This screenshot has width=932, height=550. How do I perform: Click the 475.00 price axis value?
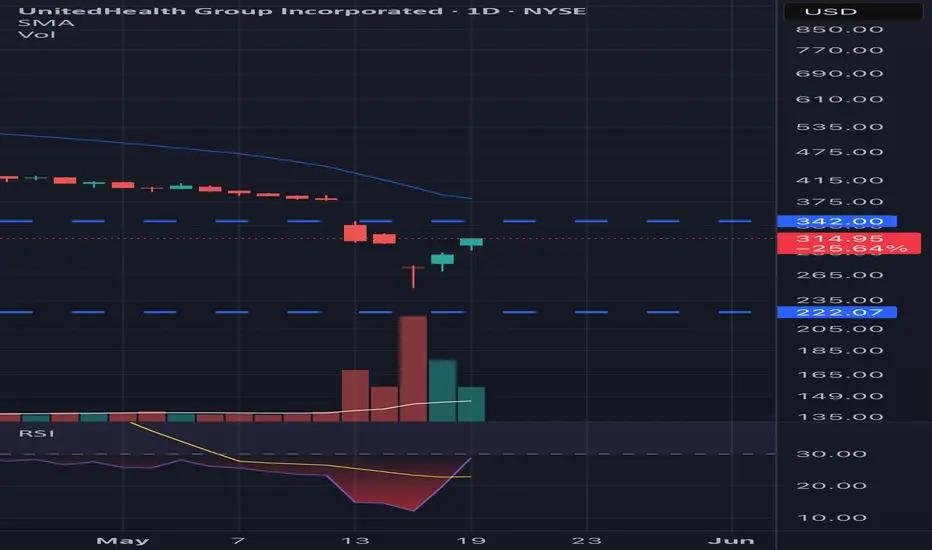point(839,152)
